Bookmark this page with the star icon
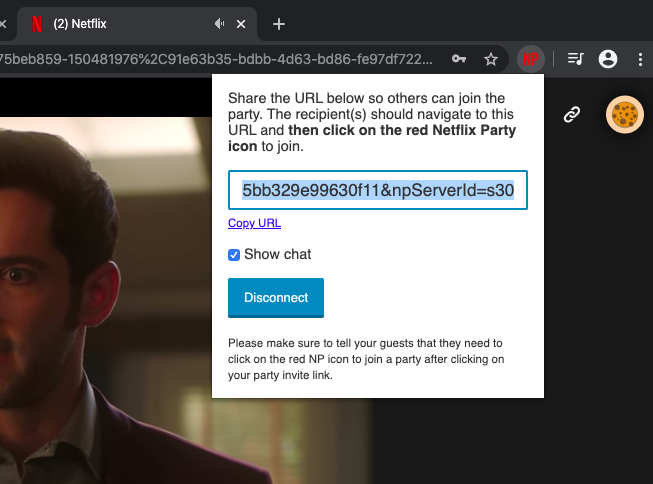 click(x=491, y=59)
